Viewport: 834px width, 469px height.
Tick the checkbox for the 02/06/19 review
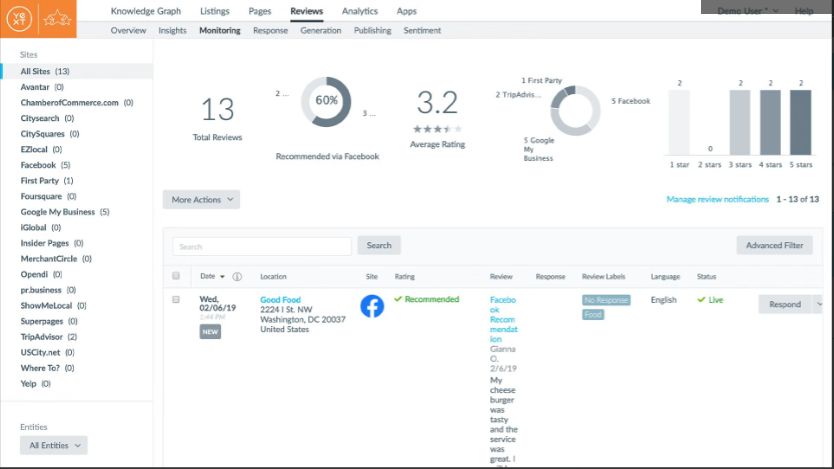(x=176, y=300)
